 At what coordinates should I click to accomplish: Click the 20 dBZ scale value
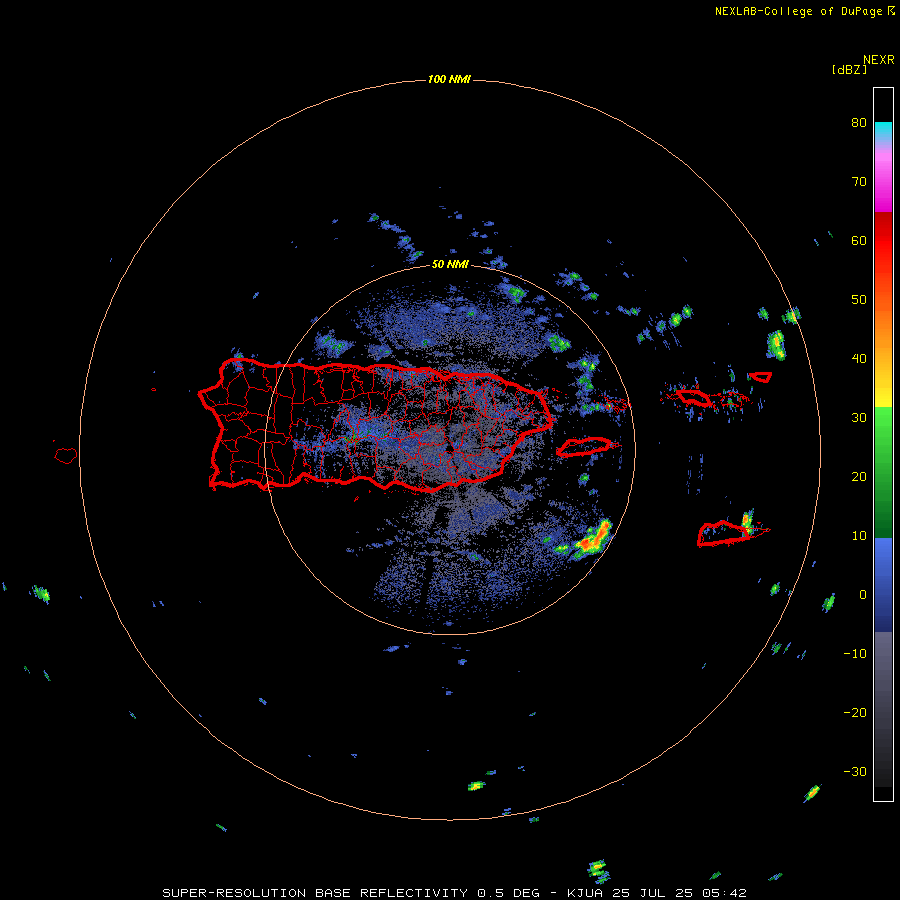[x=859, y=477]
